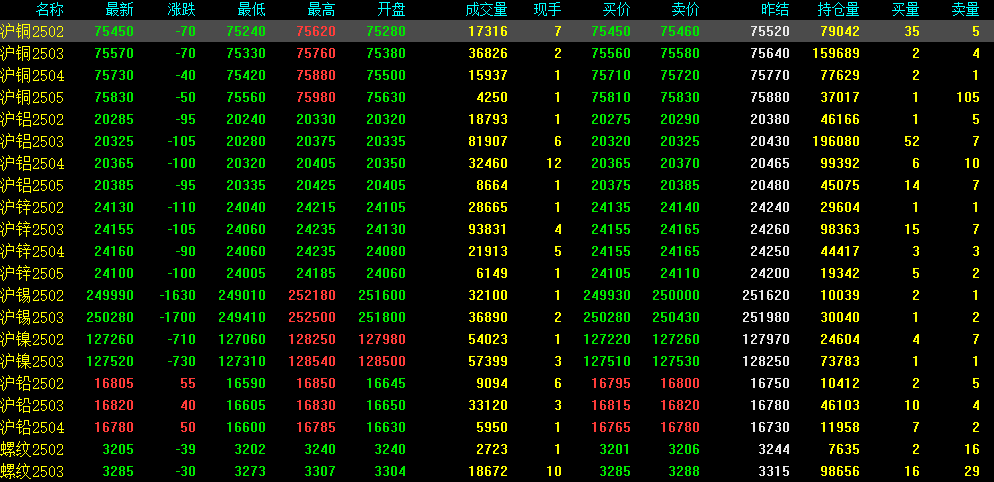The width and height of the screenshot is (994, 482).
Task: Click the 买价 column header
Action: click(x=617, y=10)
